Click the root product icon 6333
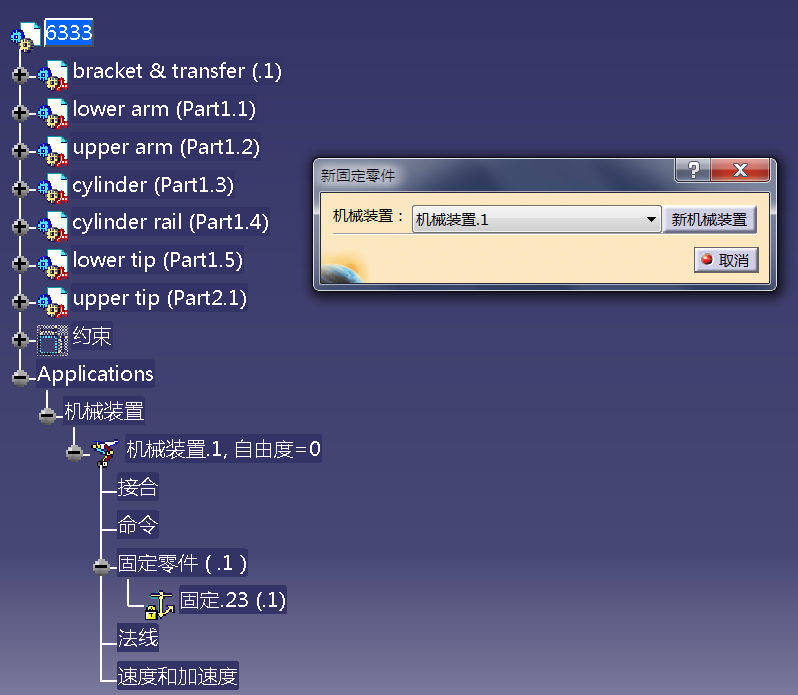 (25, 36)
